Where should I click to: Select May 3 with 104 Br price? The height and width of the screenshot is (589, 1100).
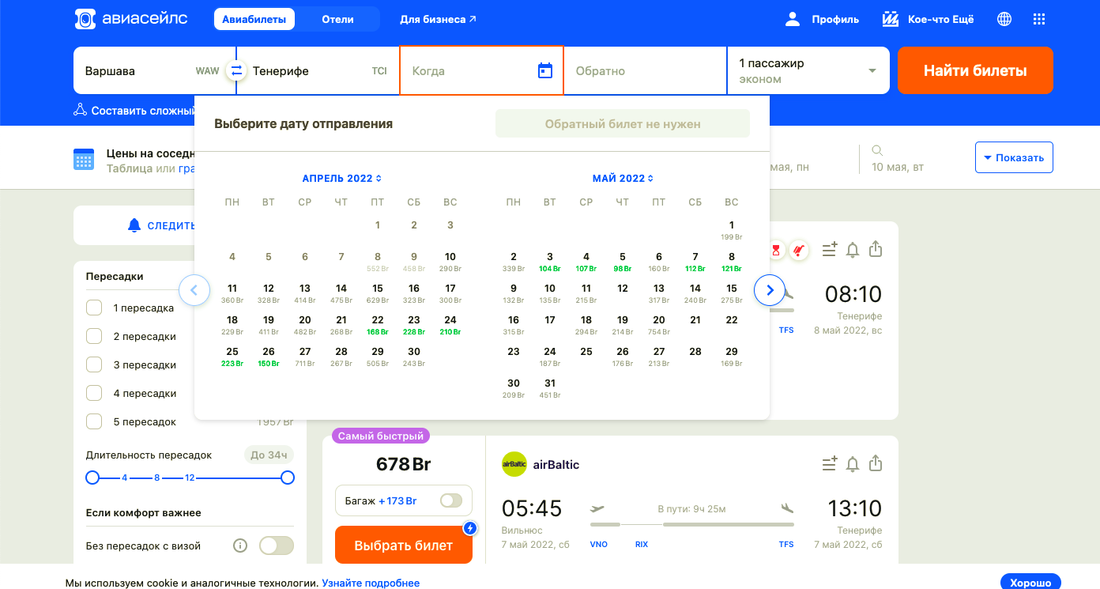[x=550, y=262]
